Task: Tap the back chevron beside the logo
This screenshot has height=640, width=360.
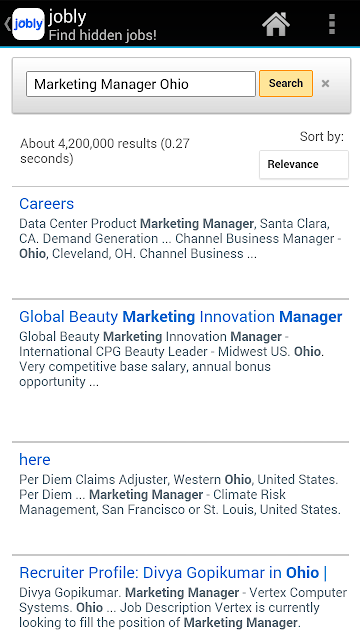Action: point(7,24)
